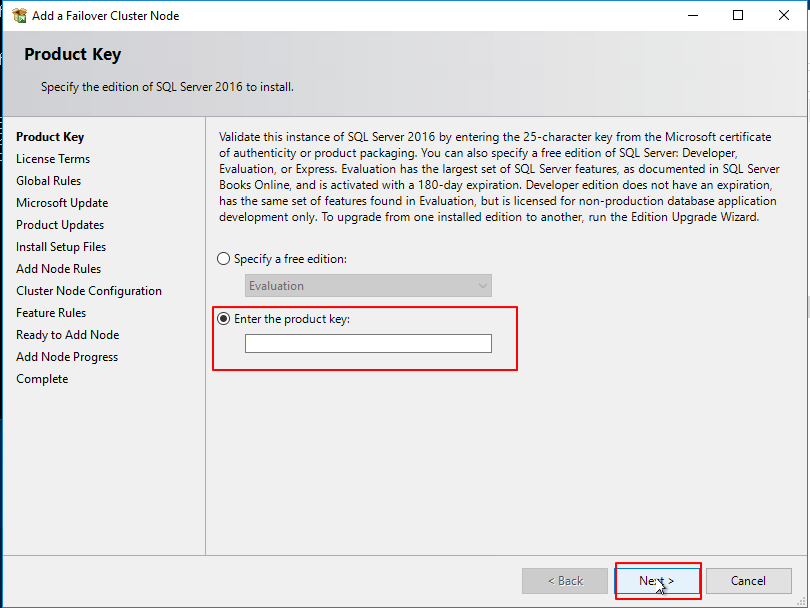
Task: Open the Evaluation edition dropdown
Action: pos(368,286)
